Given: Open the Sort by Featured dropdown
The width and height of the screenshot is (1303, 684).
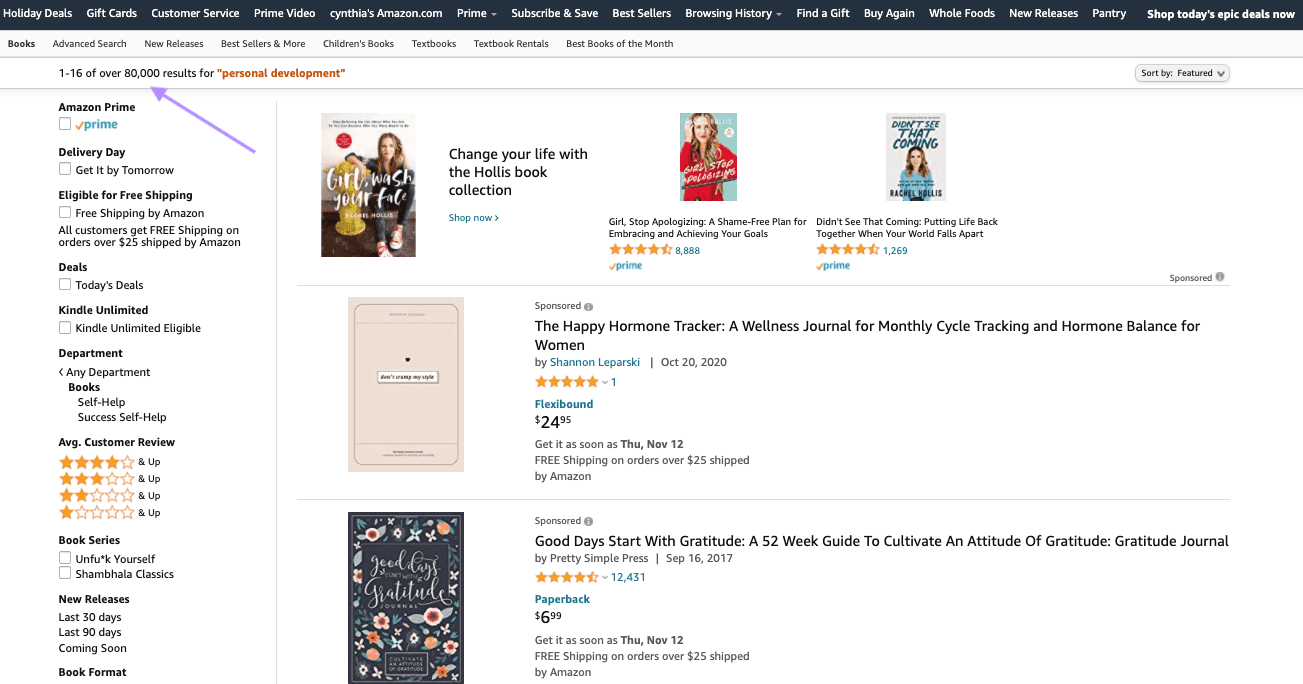Looking at the screenshot, I should click(x=1182, y=72).
